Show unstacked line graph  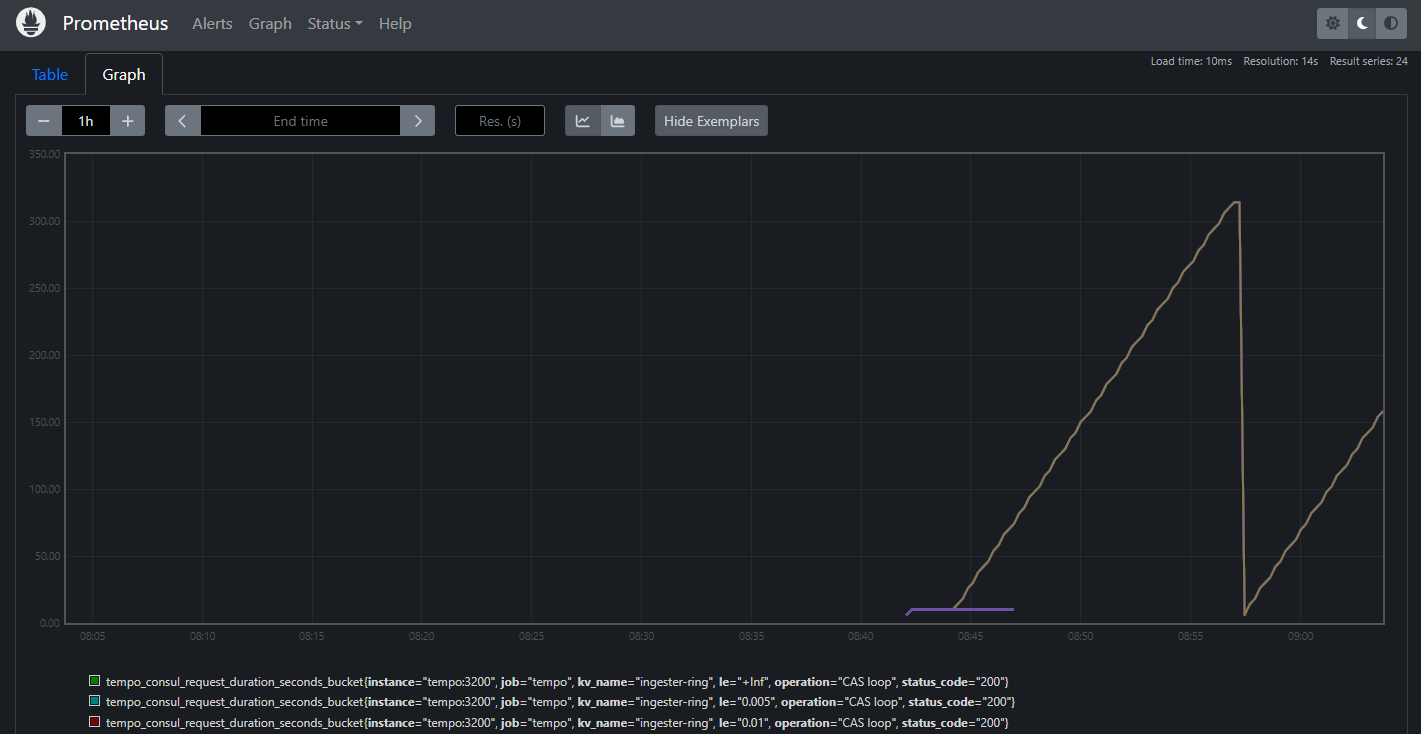[x=583, y=121]
